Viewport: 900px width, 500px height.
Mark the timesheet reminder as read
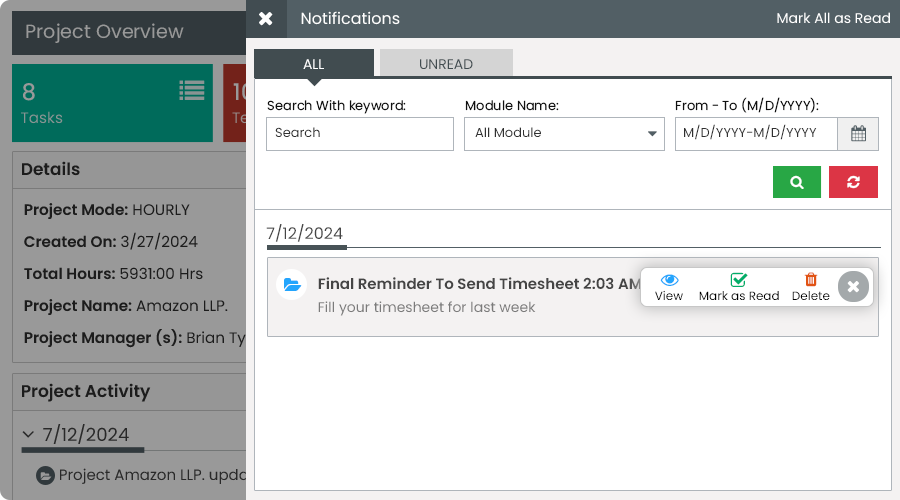point(739,287)
